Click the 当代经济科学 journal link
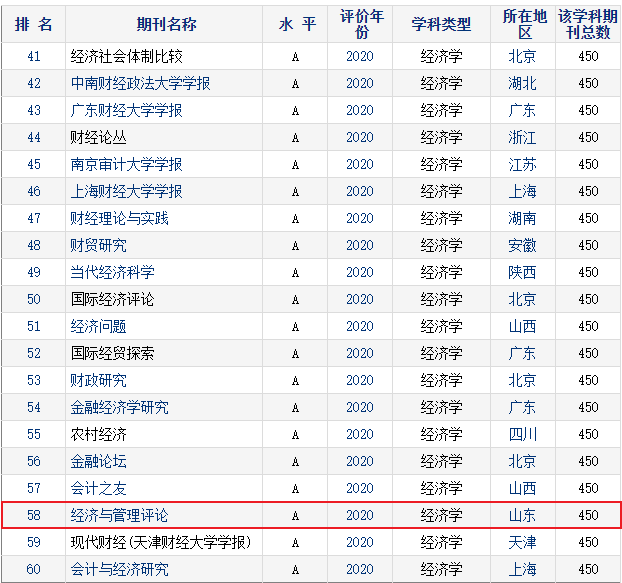This screenshot has width=622, height=583. (112, 272)
